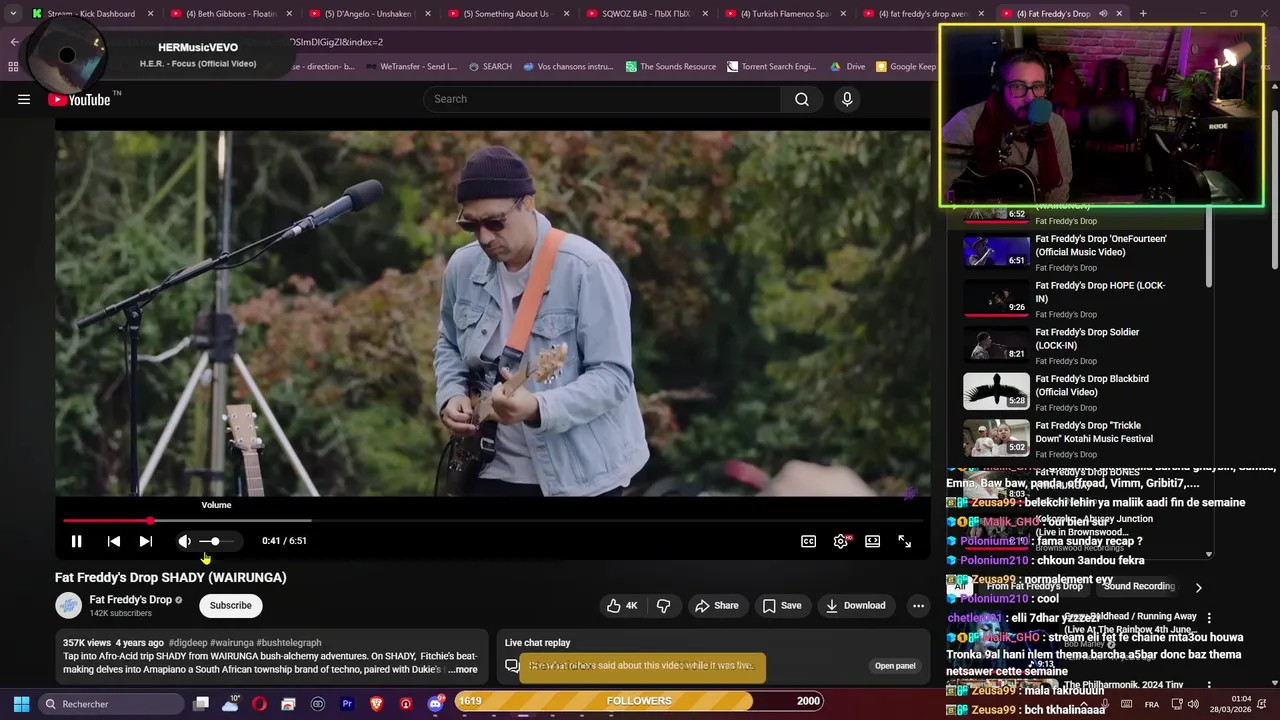The height and width of the screenshot is (720, 1280).
Task: Open Discord from taskbar
Action: [435, 704]
